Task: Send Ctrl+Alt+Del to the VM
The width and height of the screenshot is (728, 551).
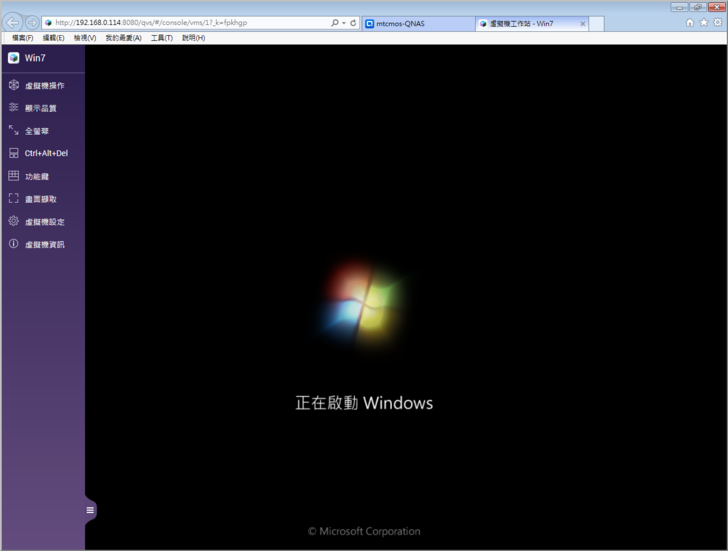Action: [14, 153]
